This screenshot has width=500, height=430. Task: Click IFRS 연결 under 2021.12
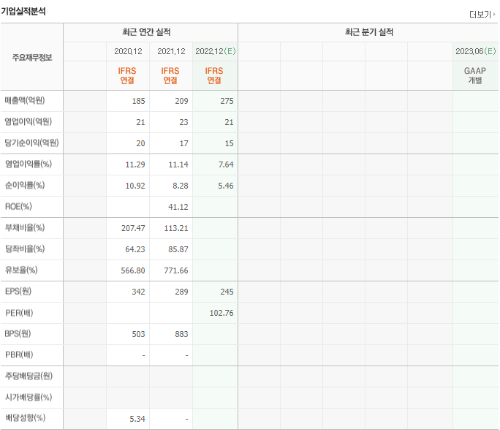(170, 75)
